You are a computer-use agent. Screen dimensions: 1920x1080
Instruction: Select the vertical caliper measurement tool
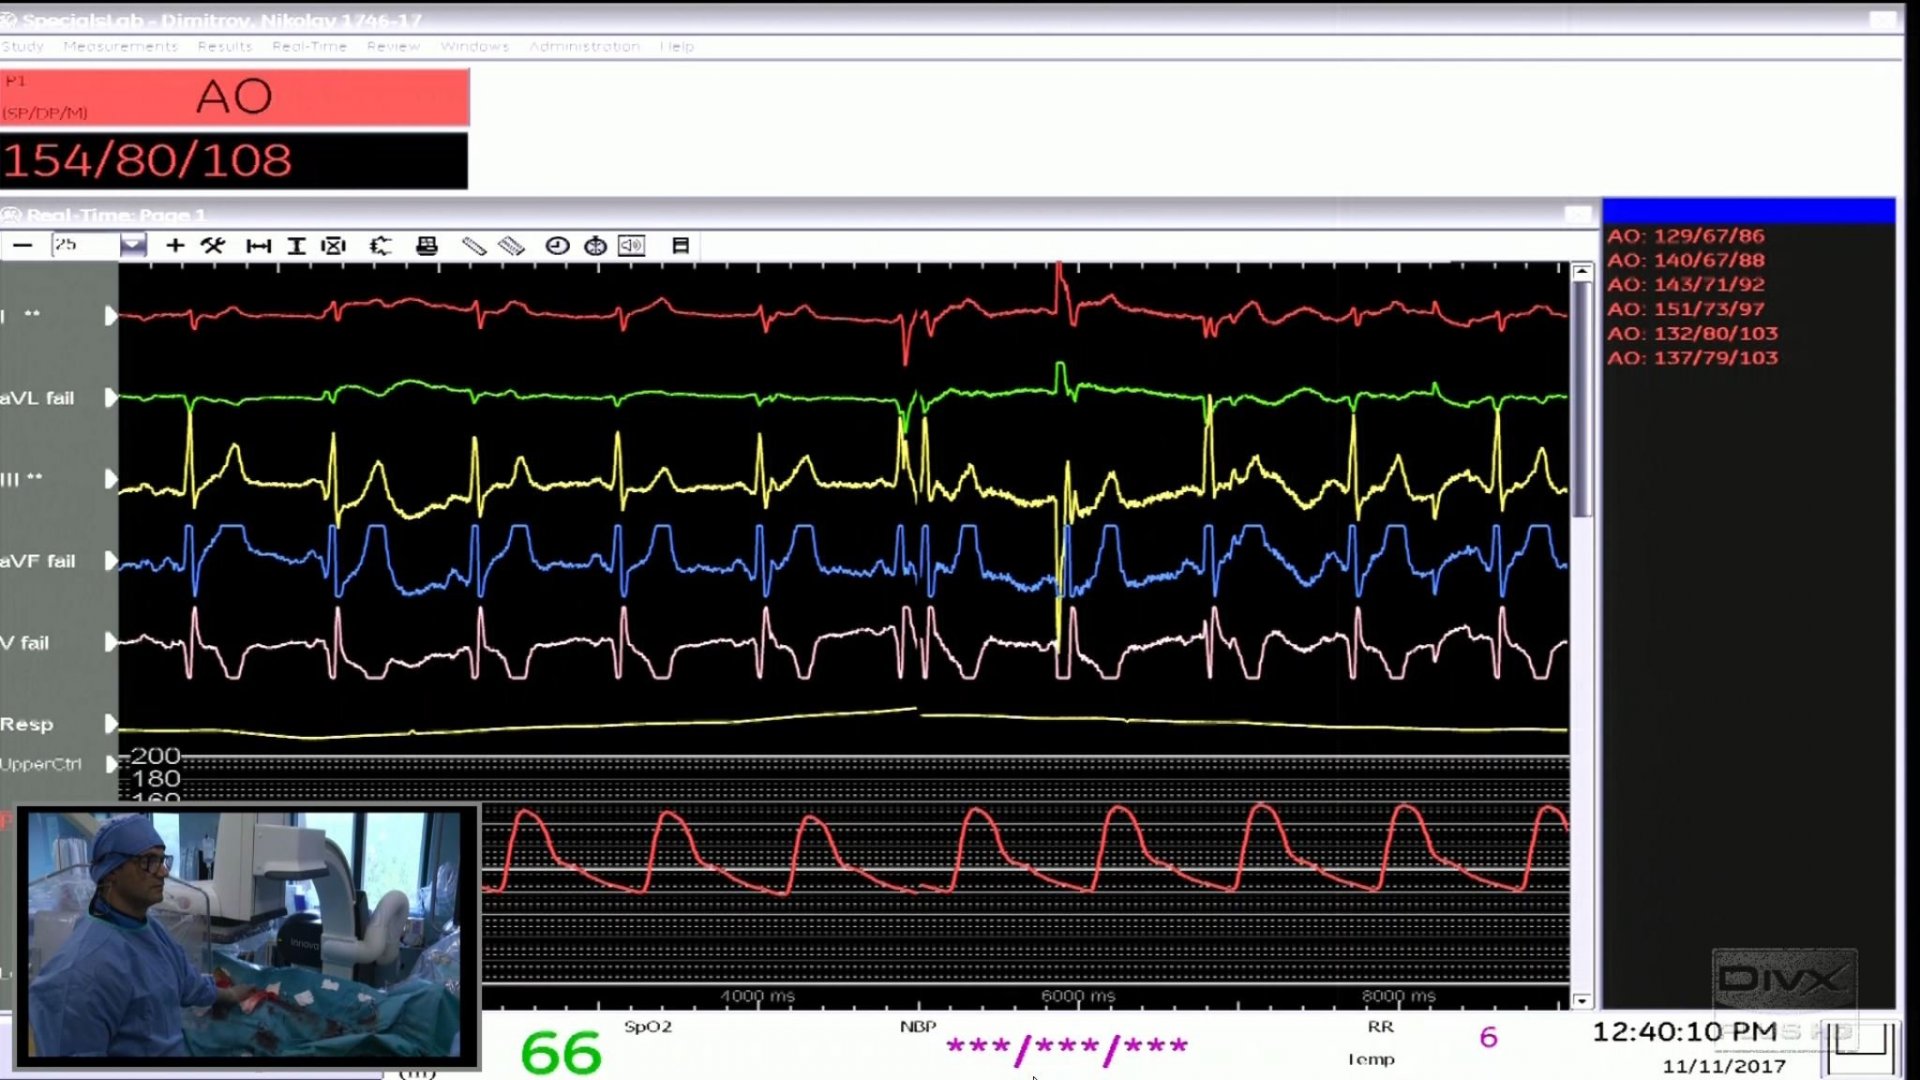click(296, 245)
